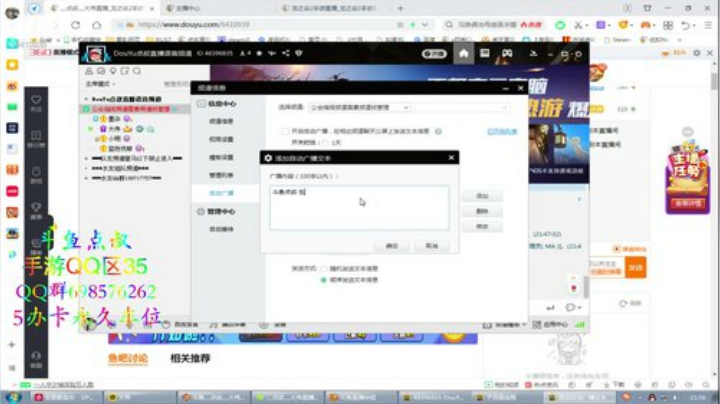
Task: Click the shield icon in the channel title bar
Action: point(299,53)
